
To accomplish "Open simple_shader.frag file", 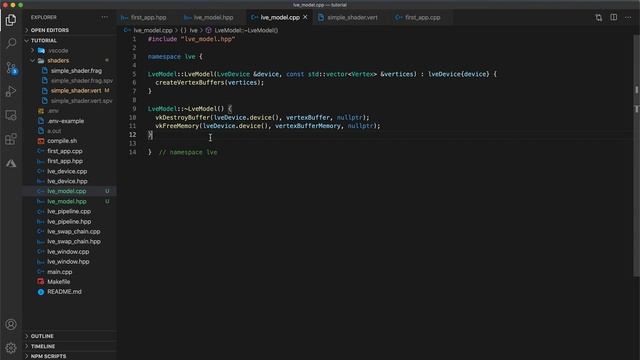I will point(76,71).
